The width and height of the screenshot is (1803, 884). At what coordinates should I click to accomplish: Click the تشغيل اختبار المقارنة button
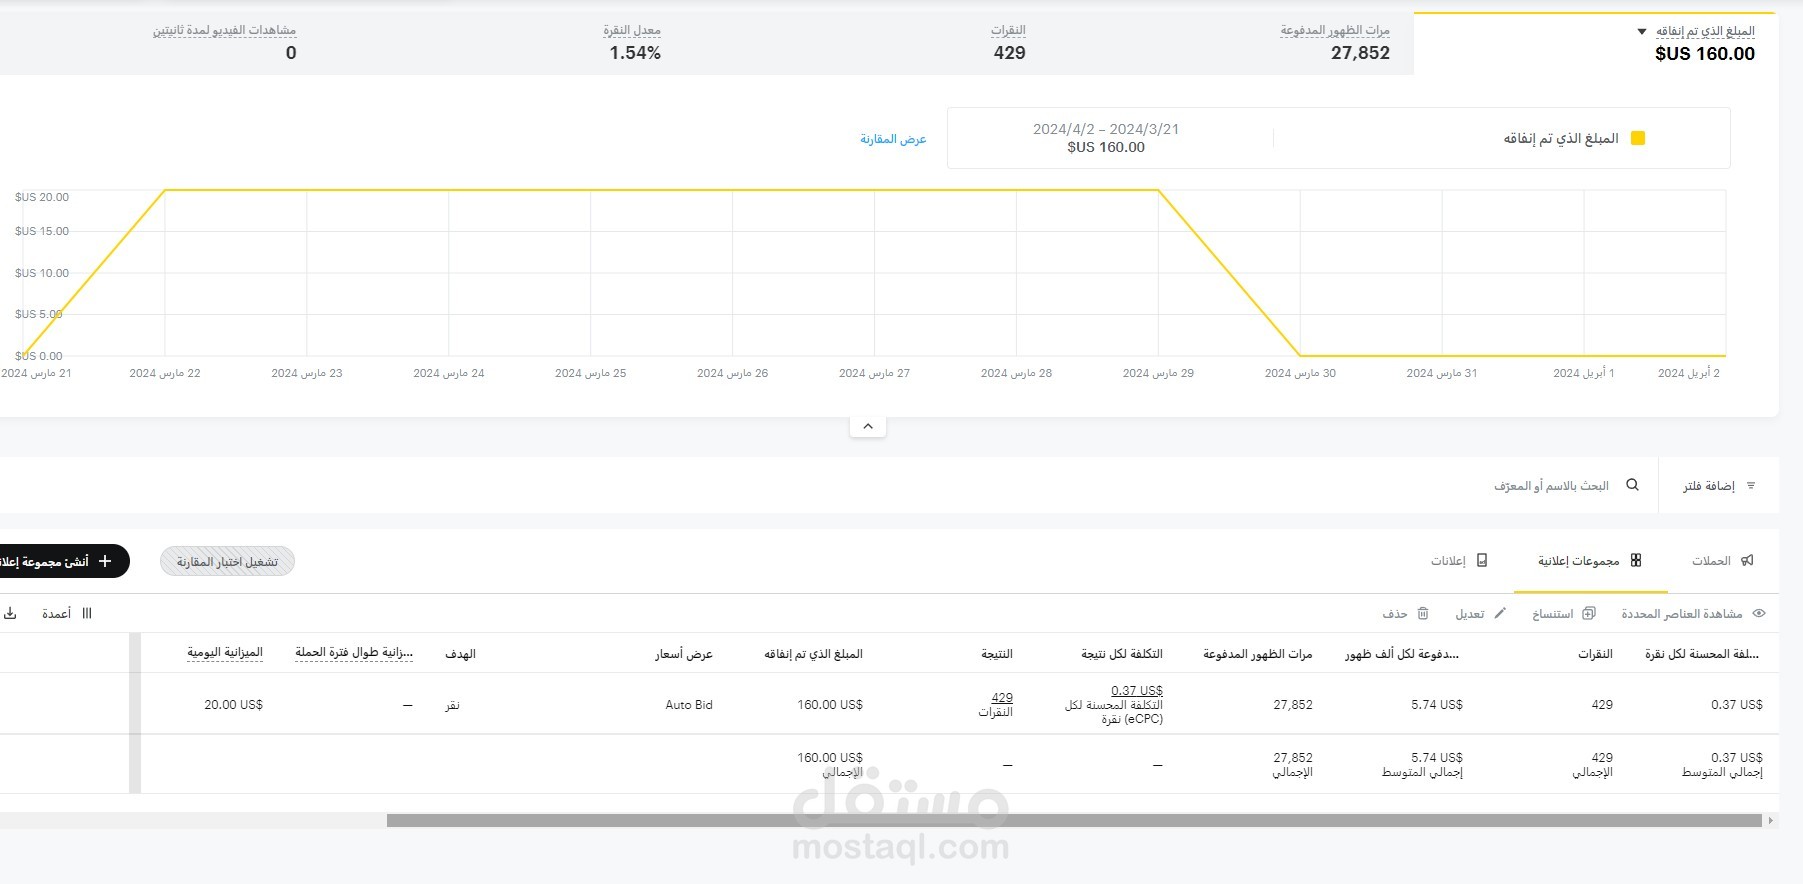227,562
